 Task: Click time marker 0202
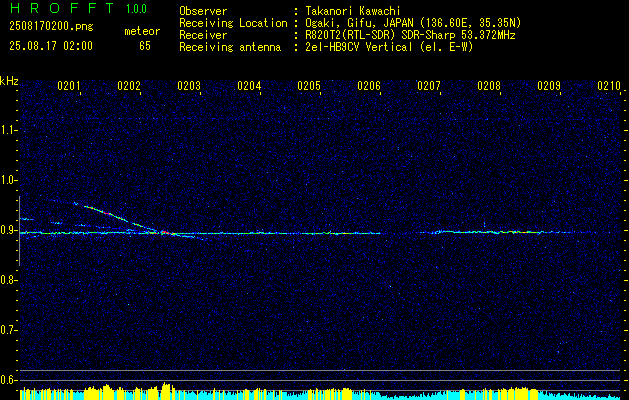129,86
